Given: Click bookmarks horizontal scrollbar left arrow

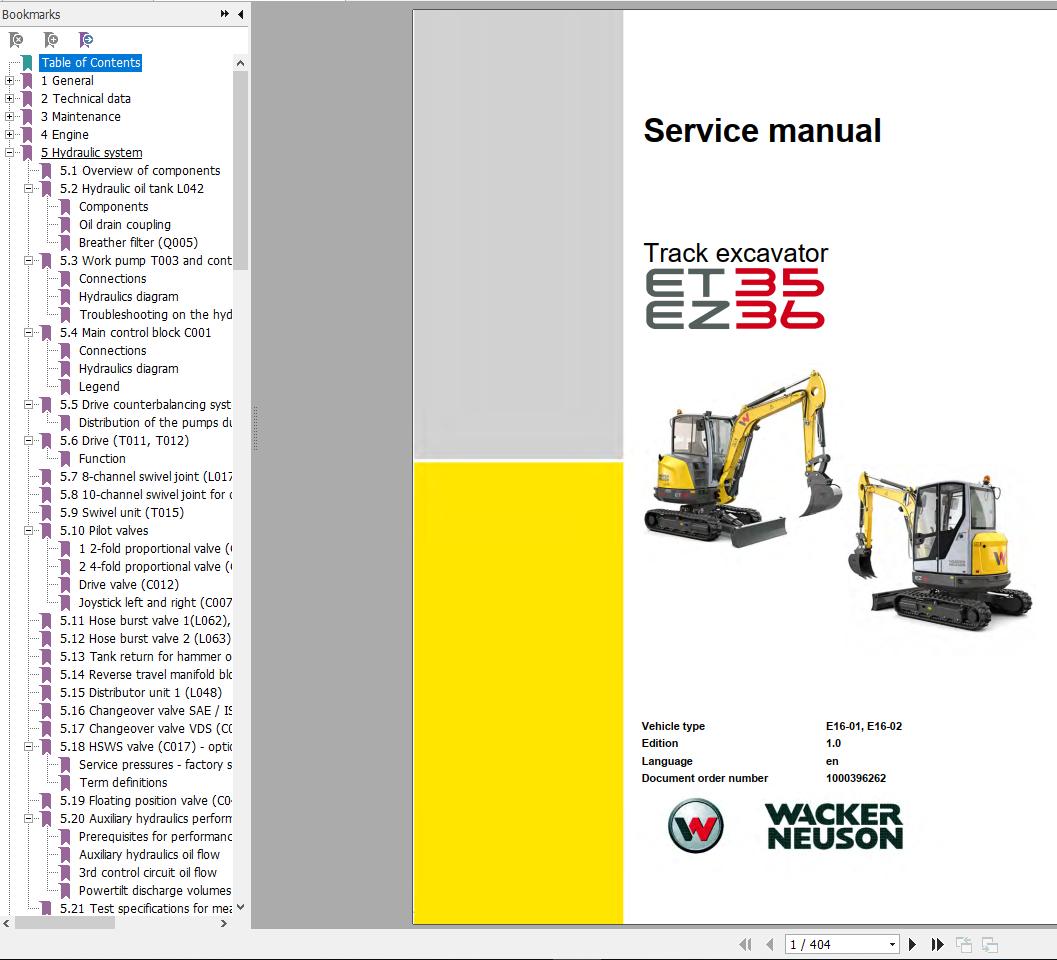Looking at the screenshot, I should (x=7, y=924).
